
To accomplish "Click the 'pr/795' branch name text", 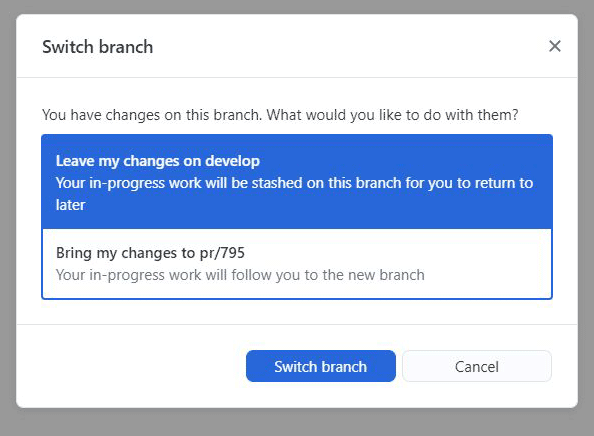I will (222, 253).
